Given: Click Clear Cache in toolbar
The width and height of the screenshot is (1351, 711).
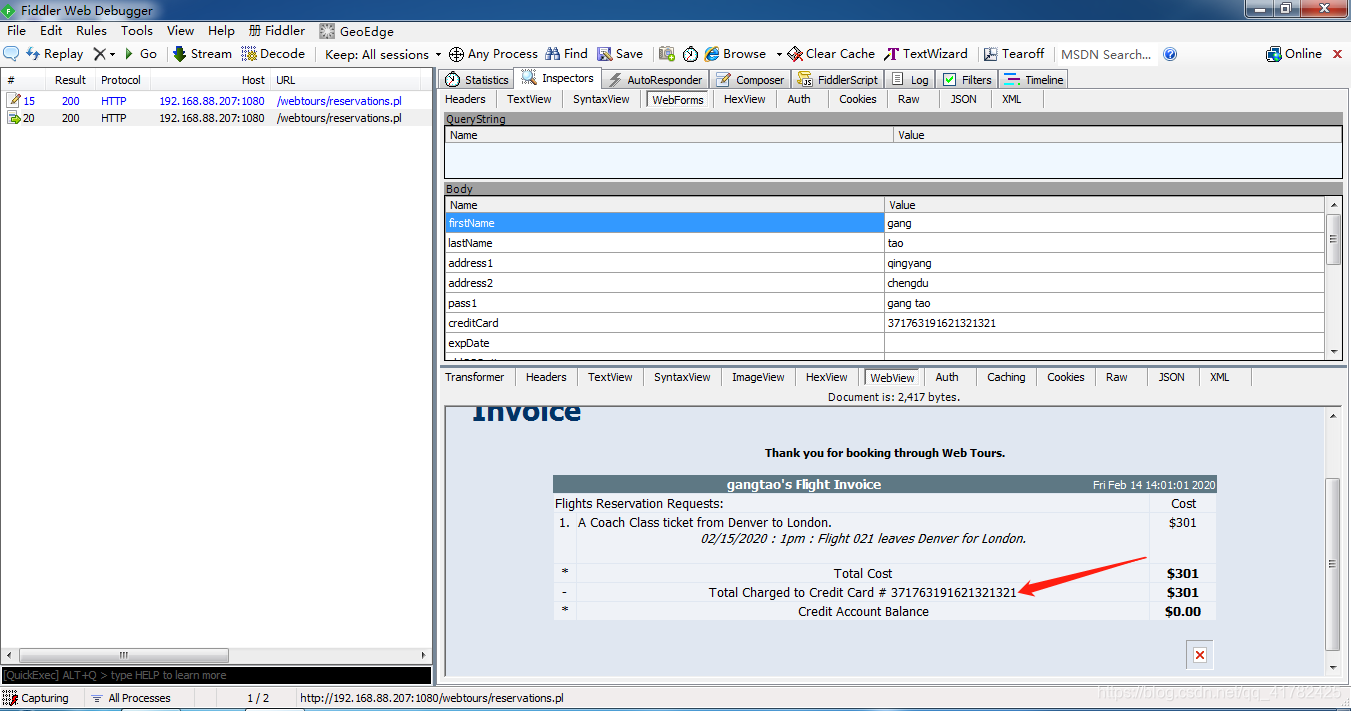Looking at the screenshot, I should click(831, 54).
